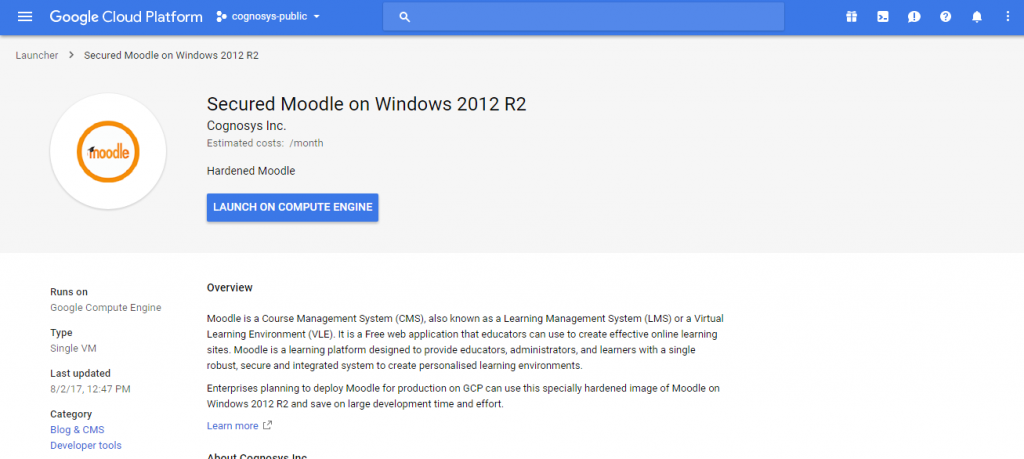Open the Learn more link
Image resolution: width=1024 pixels, height=459 pixels.
click(x=232, y=426)
